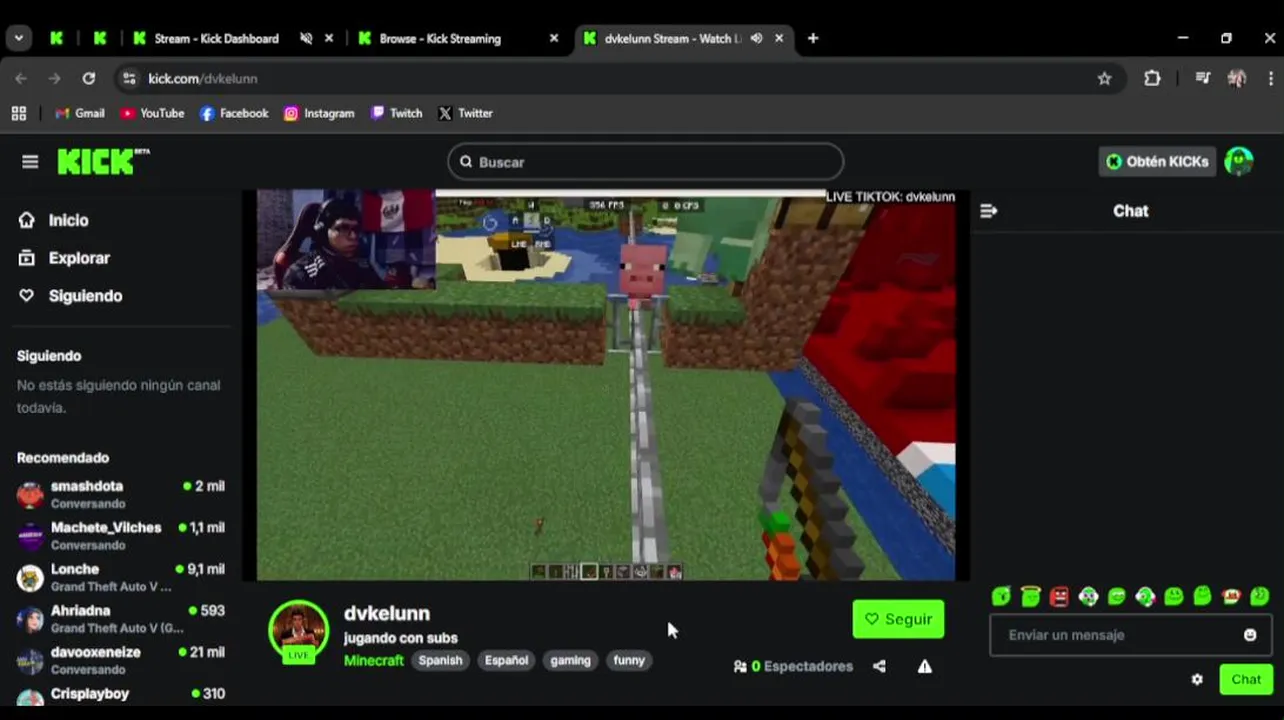Select the Español tag
This screenshot has height=720, width=1284.
(x=506, y=660)
